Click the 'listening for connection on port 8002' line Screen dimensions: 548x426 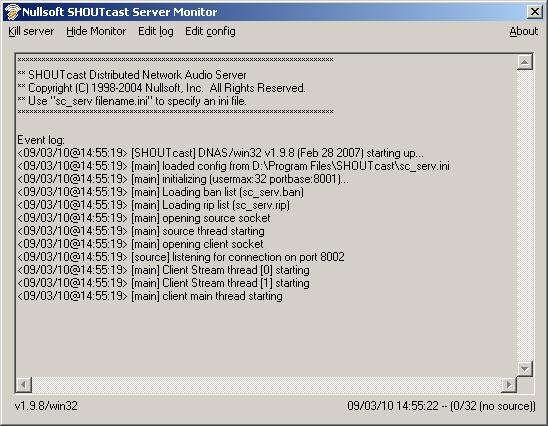(181, 257)
